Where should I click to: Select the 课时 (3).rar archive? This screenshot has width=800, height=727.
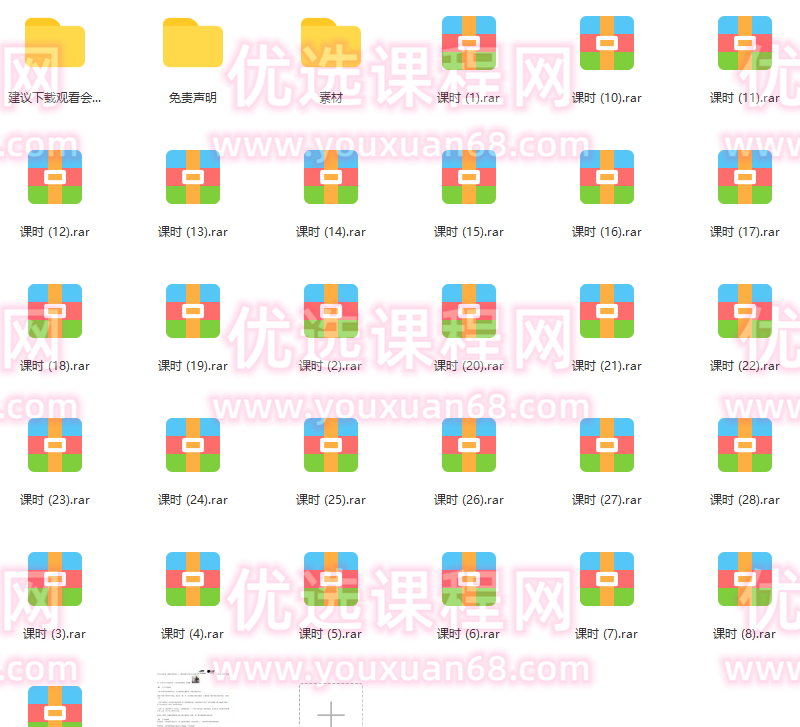(x=55, y=580)
